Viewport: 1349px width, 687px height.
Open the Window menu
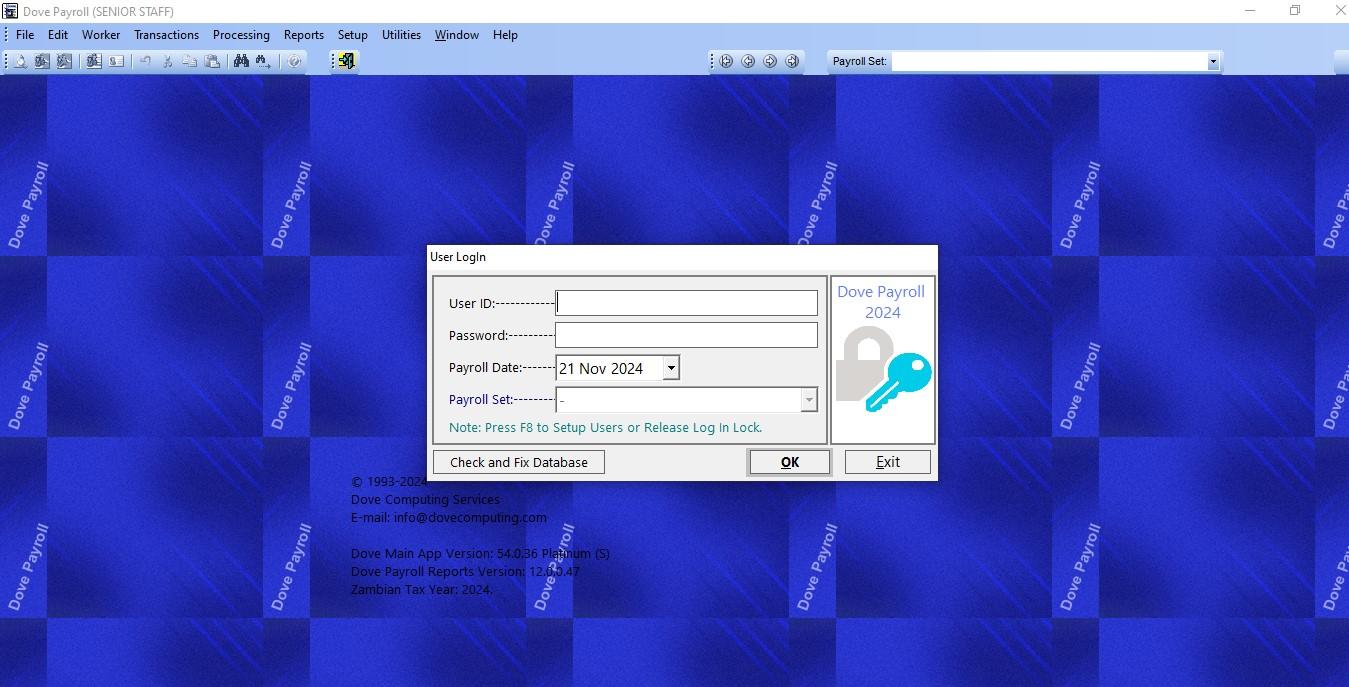pyautogui.click(x=456, y=35)
